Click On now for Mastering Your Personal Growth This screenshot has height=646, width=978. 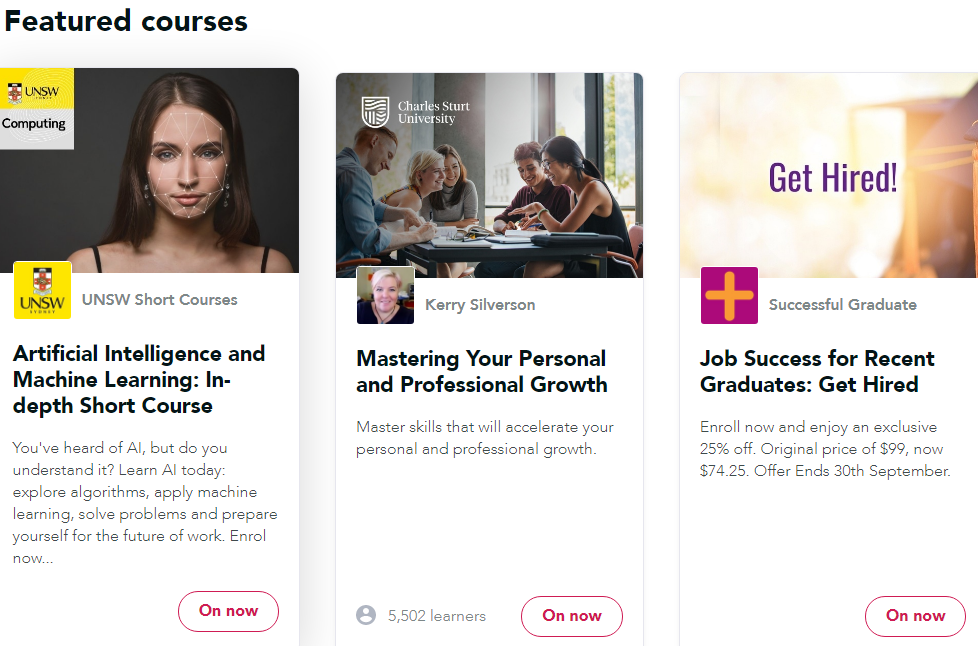(x=571, y=616)
